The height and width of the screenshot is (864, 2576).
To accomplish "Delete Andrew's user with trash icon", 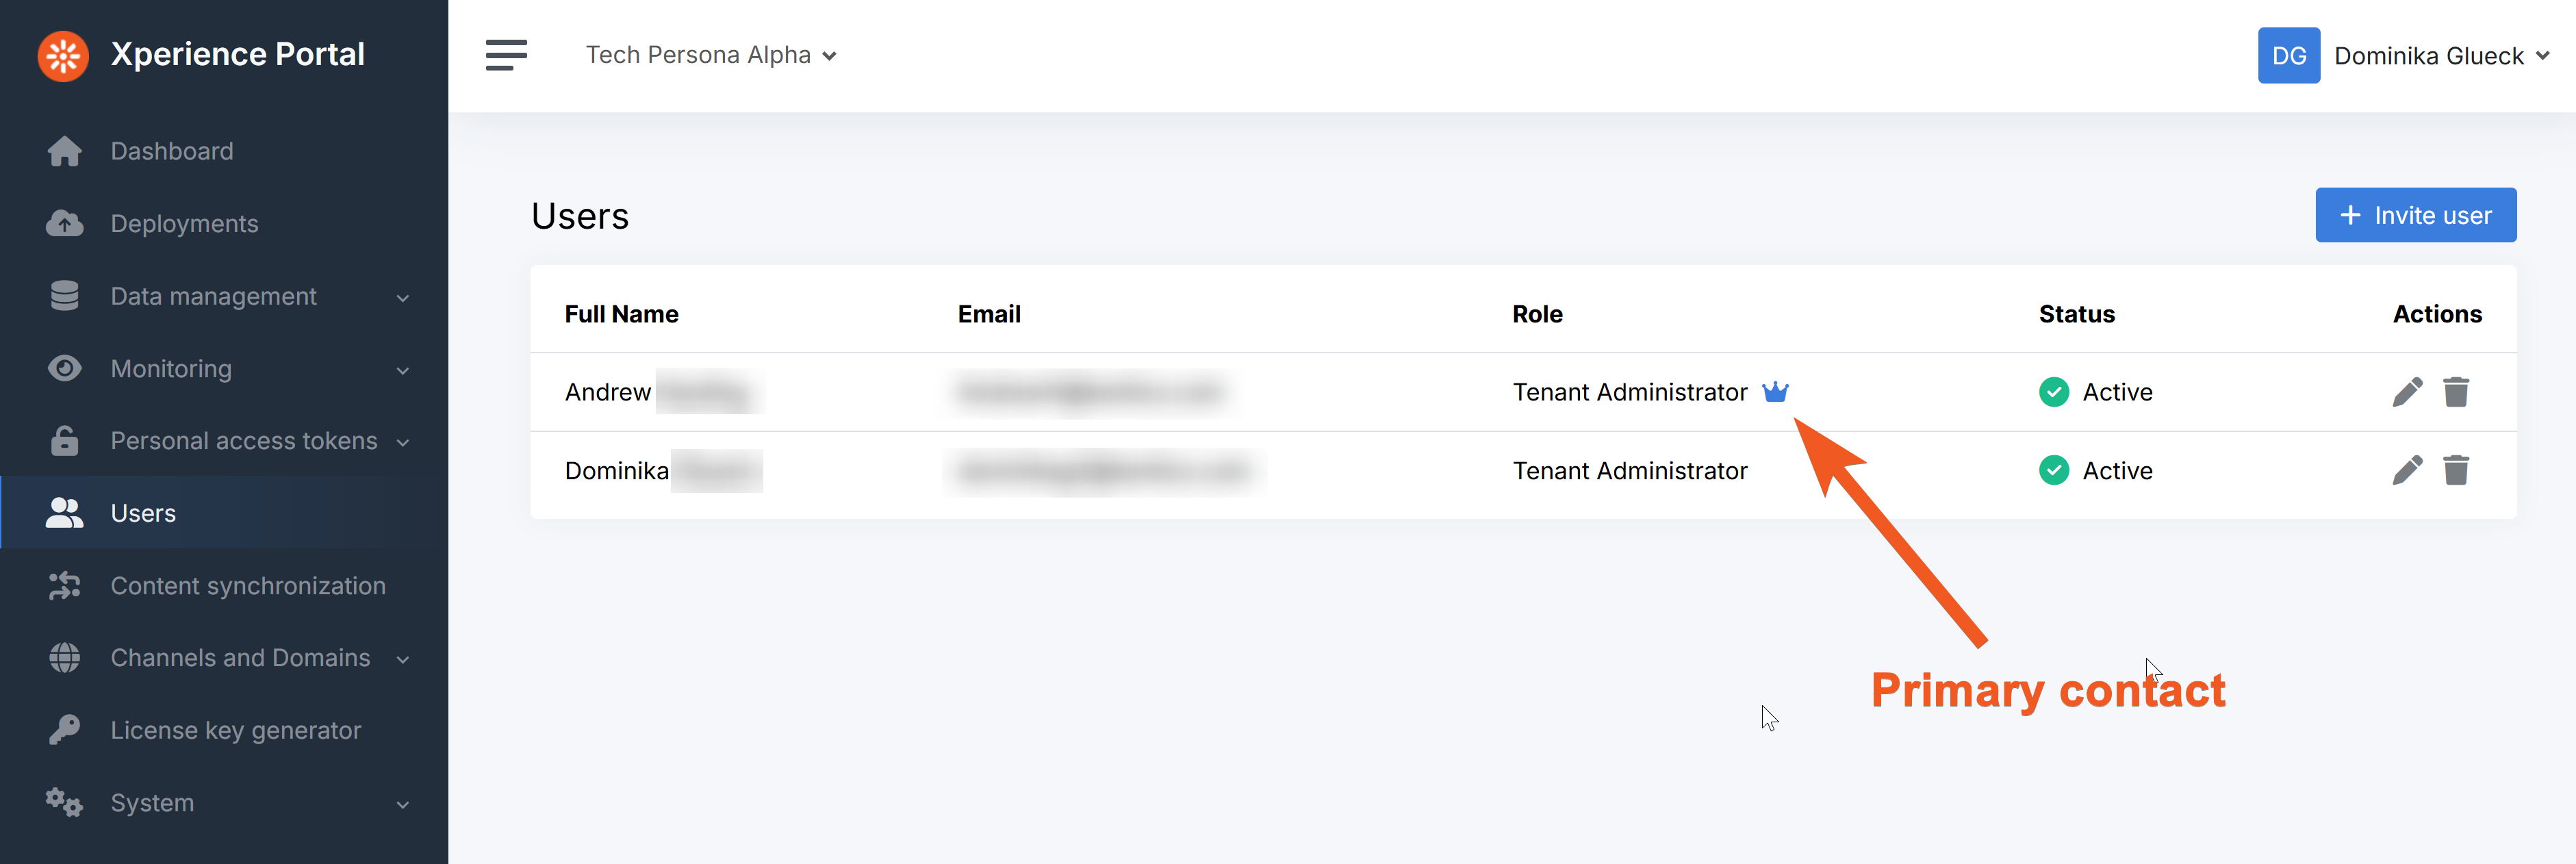I will [2456, 392].
